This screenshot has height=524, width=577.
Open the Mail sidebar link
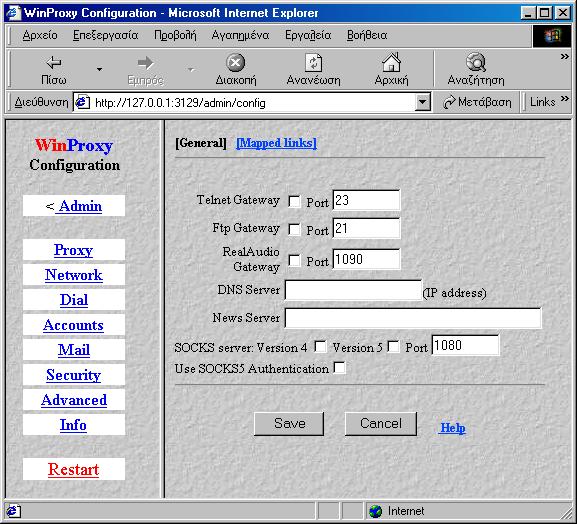[x=74, y=350]
